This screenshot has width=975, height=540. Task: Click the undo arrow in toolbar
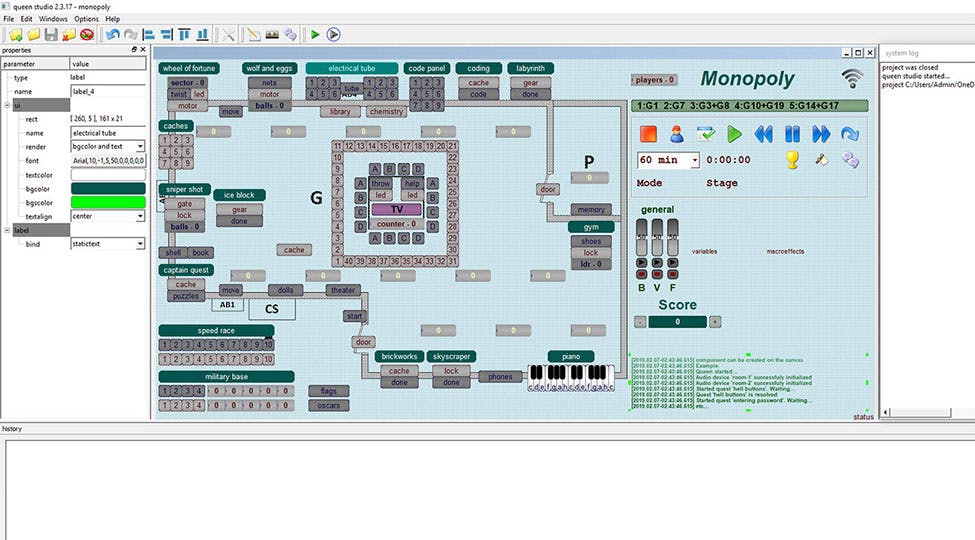click(x=112, y=34)
